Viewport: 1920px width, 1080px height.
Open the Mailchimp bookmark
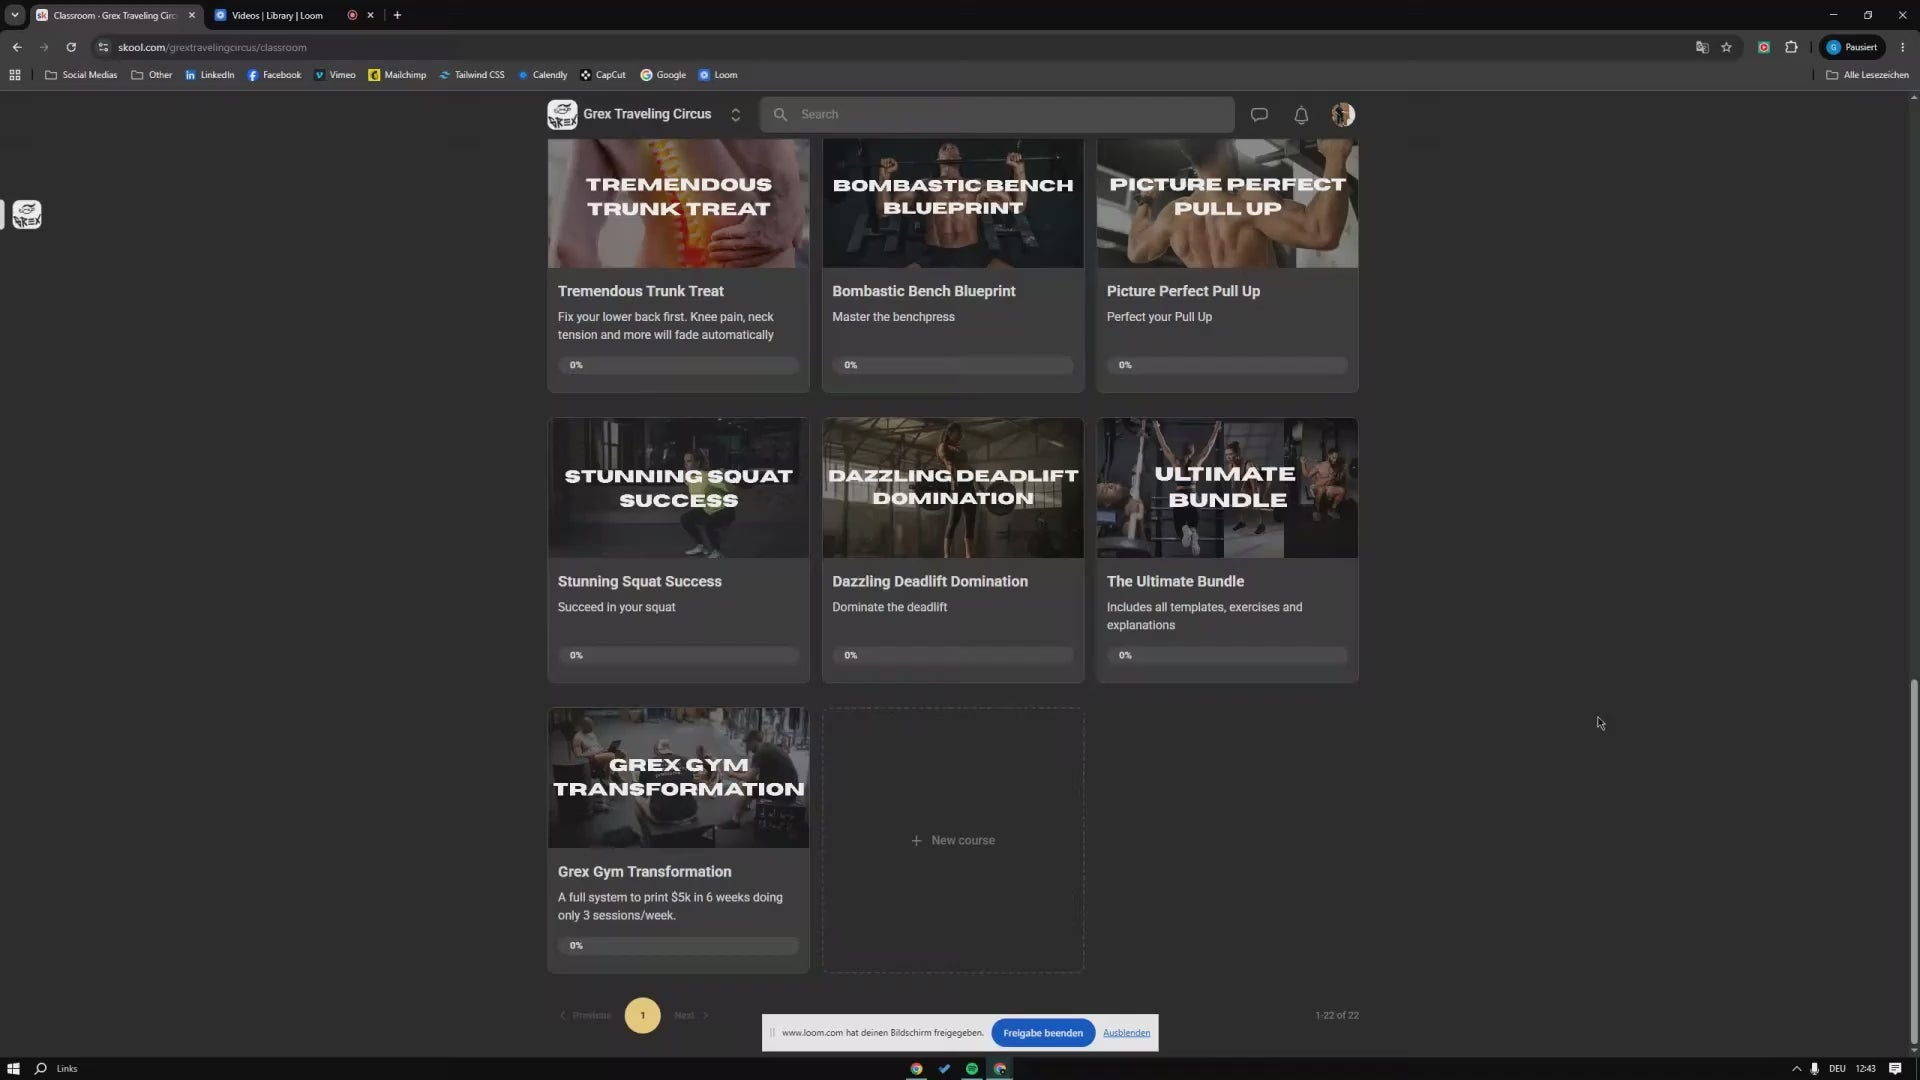coord(397,75)
